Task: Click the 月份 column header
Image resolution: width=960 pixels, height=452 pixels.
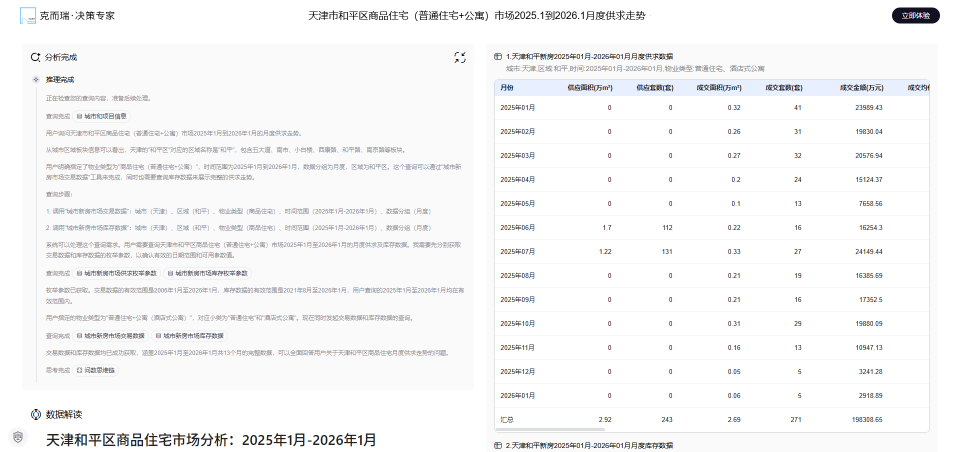Action: point(507,88)
